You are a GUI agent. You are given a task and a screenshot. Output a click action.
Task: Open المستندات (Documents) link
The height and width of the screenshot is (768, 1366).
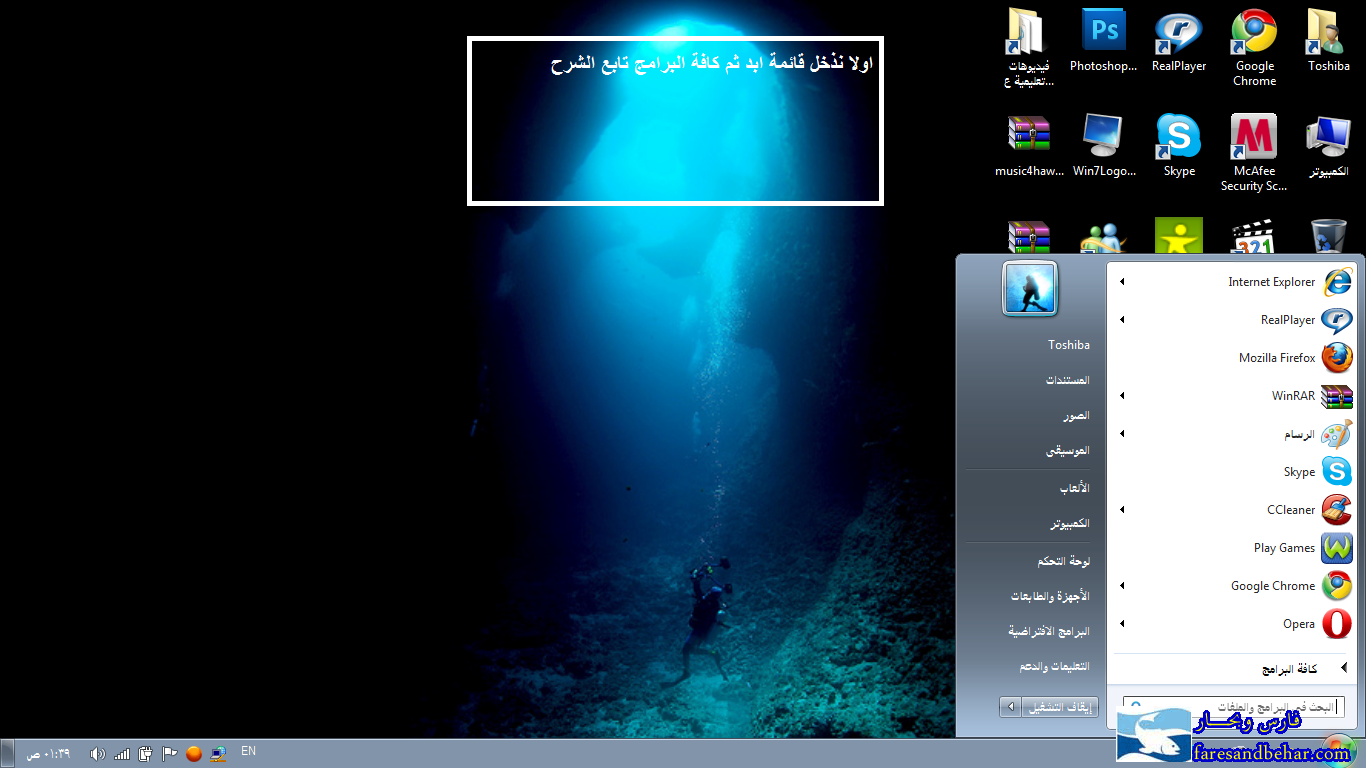tap(1067, 380)
